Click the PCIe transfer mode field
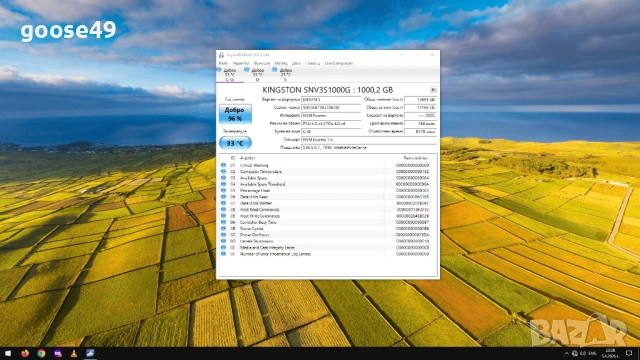The height and width of the screenshot is (360, 640). [331, 124]
